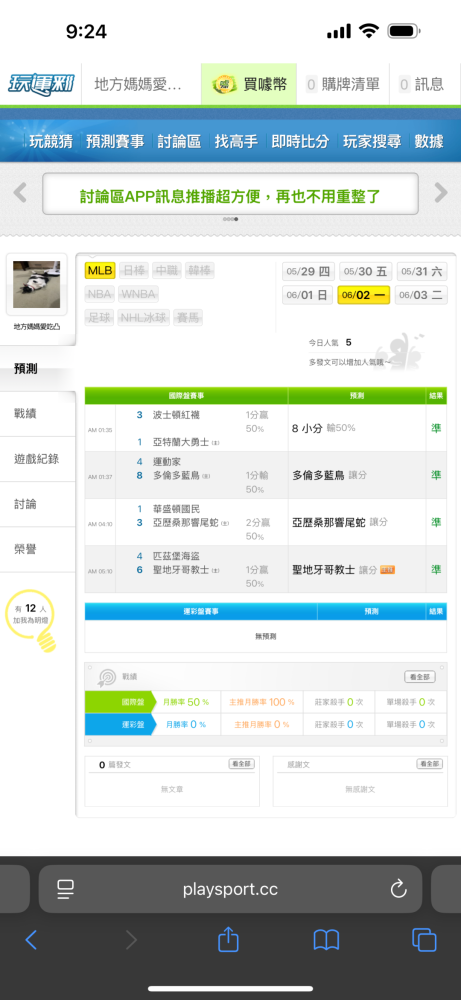Choose date 06/02 一
Screen dimensions: 461x1000
coord(363,295)
